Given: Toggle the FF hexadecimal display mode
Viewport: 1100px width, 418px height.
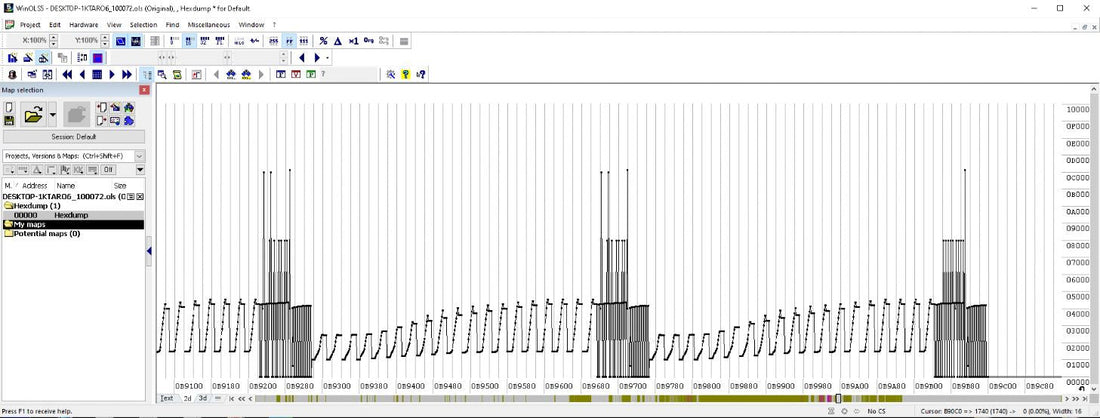Looking at the screenshot, I should click(289, 41).
